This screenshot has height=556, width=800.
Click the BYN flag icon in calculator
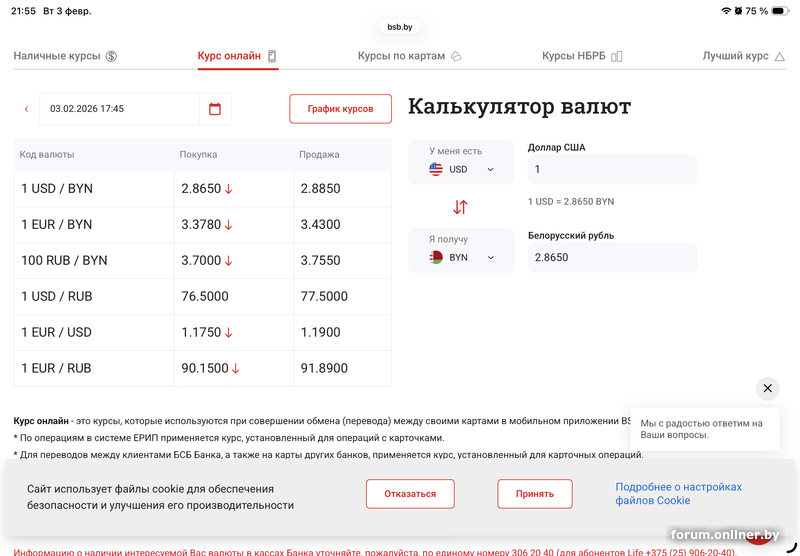[x=436, y=257]
